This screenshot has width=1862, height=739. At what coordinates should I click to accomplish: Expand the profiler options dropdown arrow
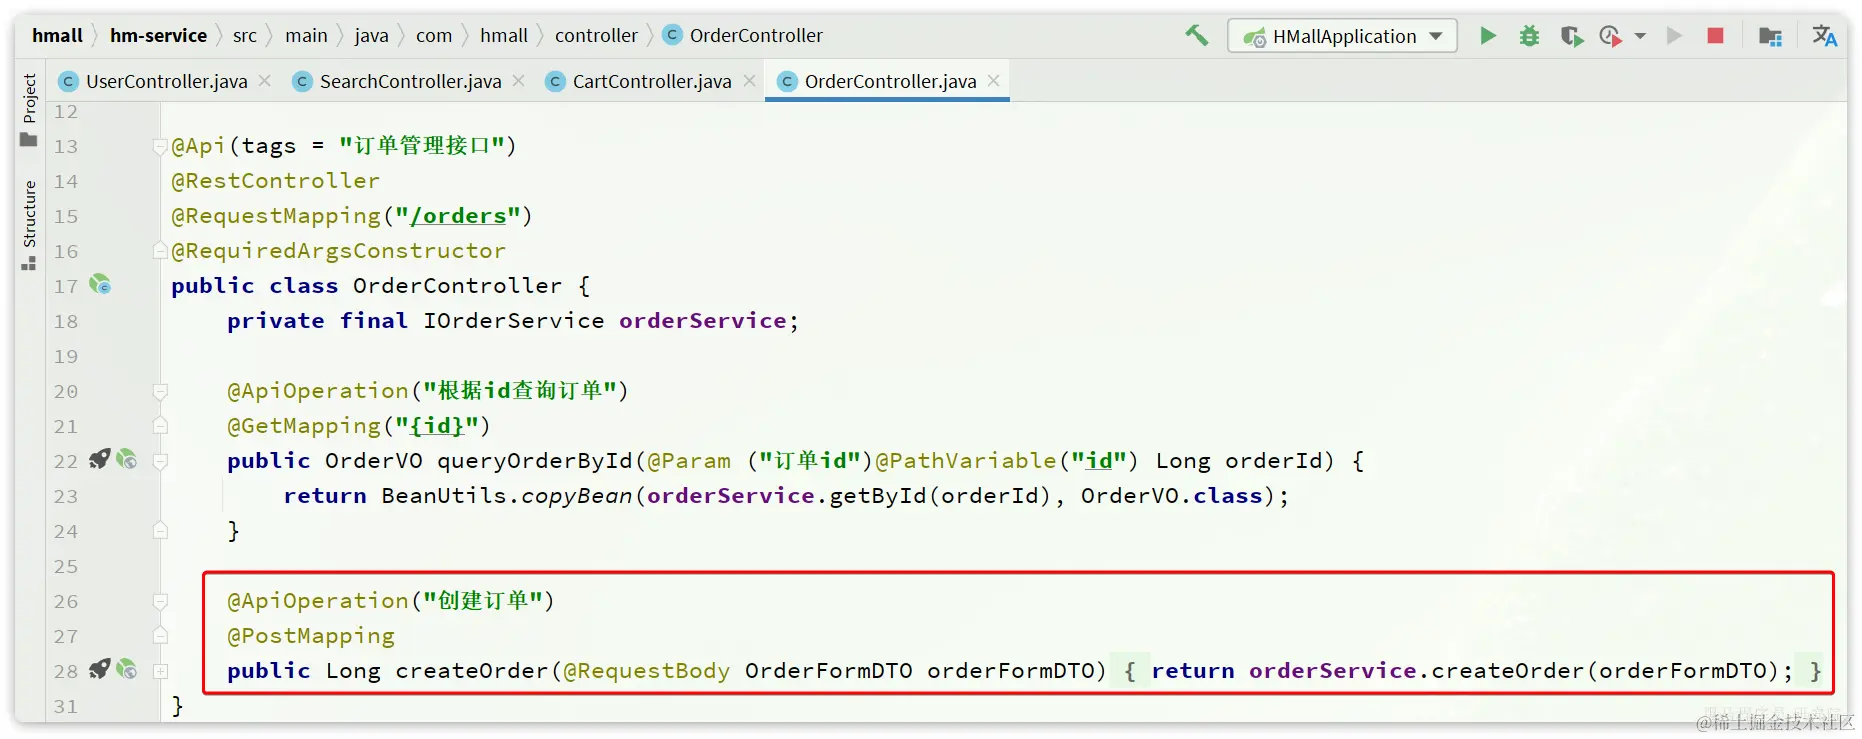pyautogui.click(x=1640, y=36)
